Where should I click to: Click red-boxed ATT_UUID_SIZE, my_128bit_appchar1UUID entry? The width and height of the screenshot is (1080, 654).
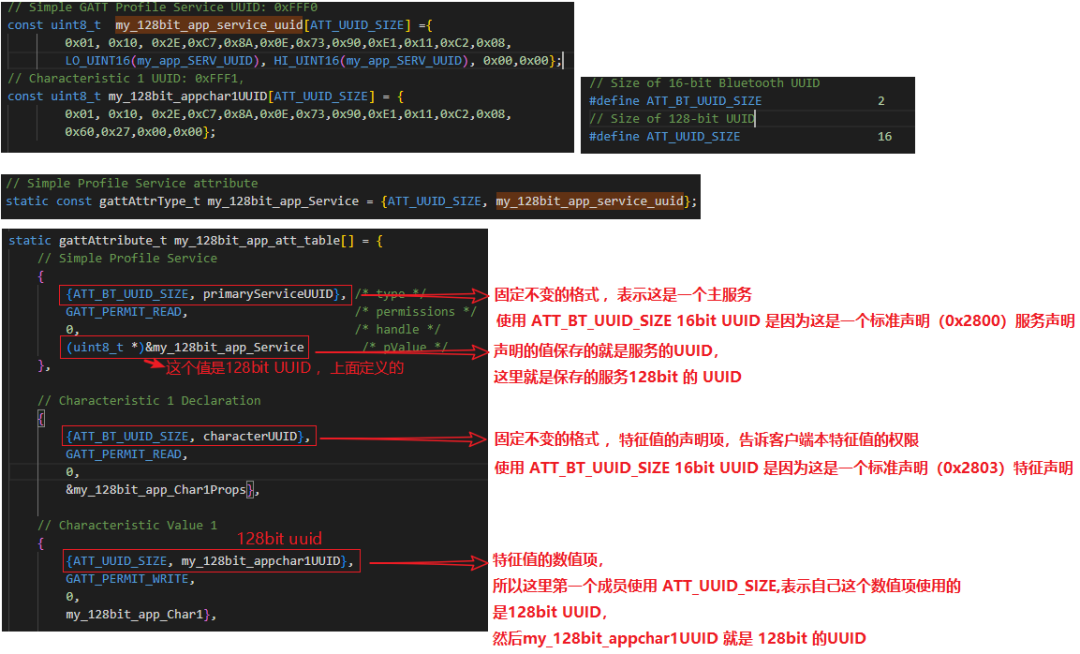(210, 561)
